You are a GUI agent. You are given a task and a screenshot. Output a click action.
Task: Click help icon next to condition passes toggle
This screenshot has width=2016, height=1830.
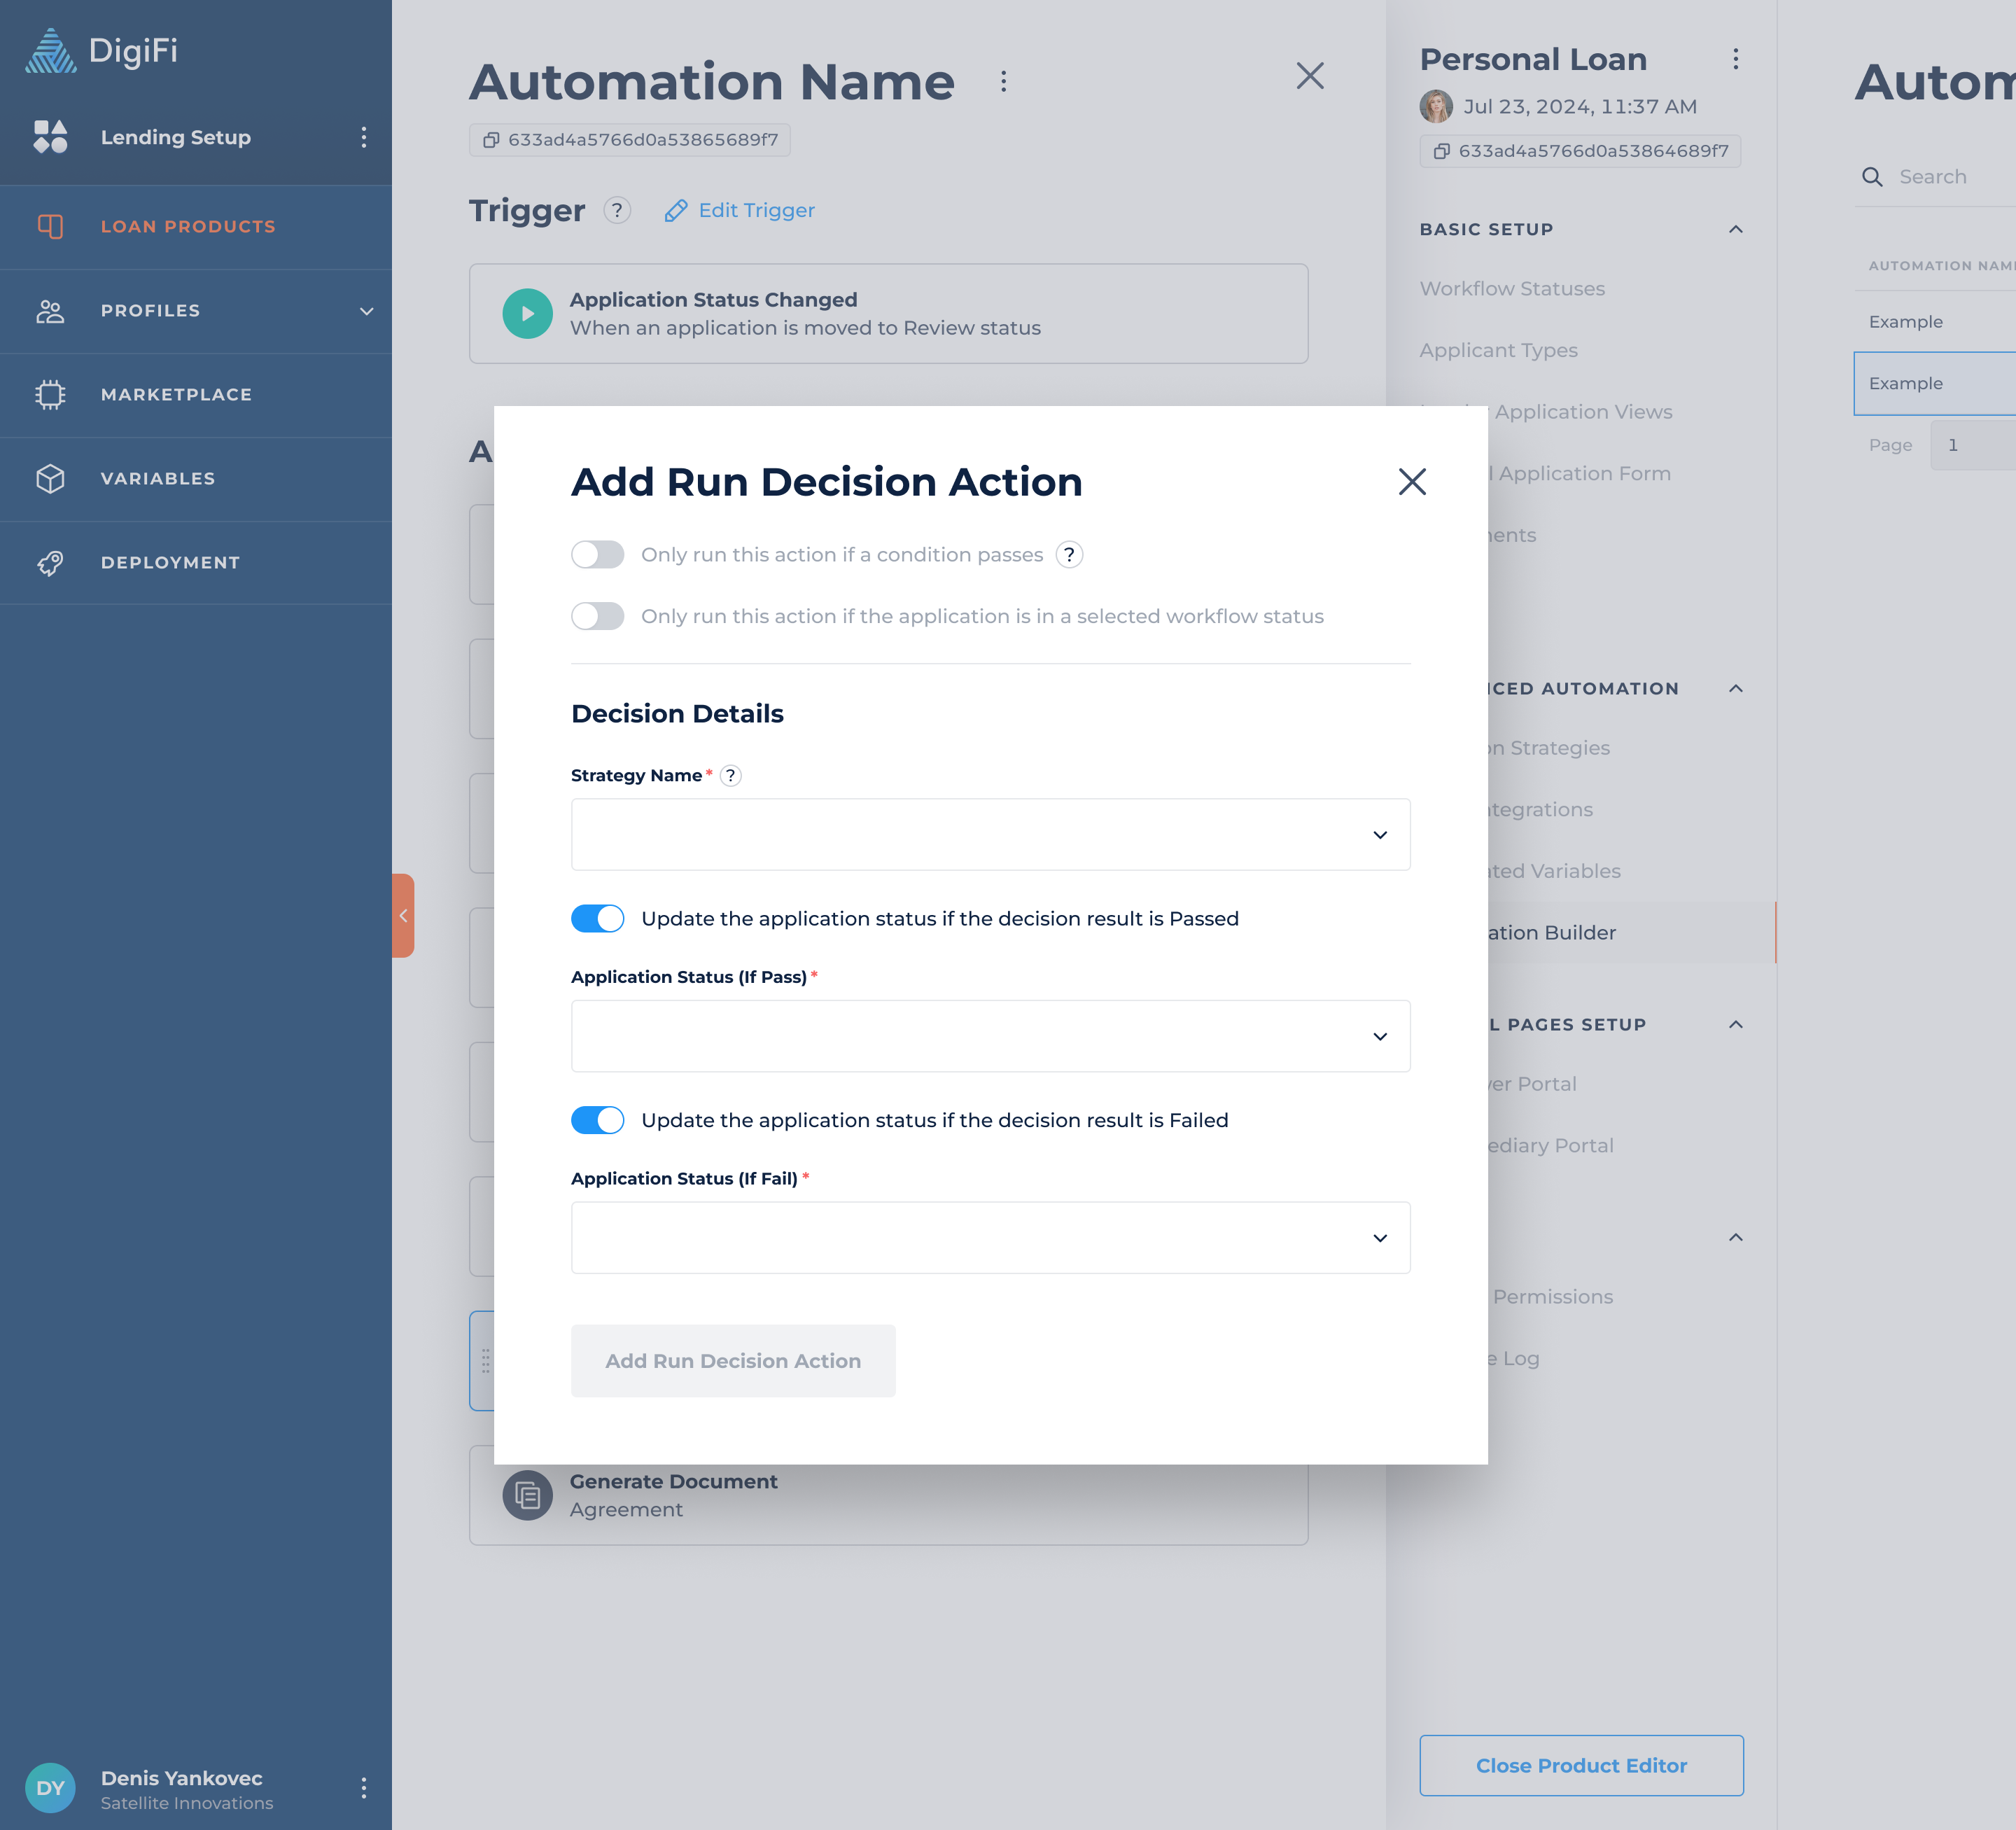pyautogui.click(x=1069, y=554)
